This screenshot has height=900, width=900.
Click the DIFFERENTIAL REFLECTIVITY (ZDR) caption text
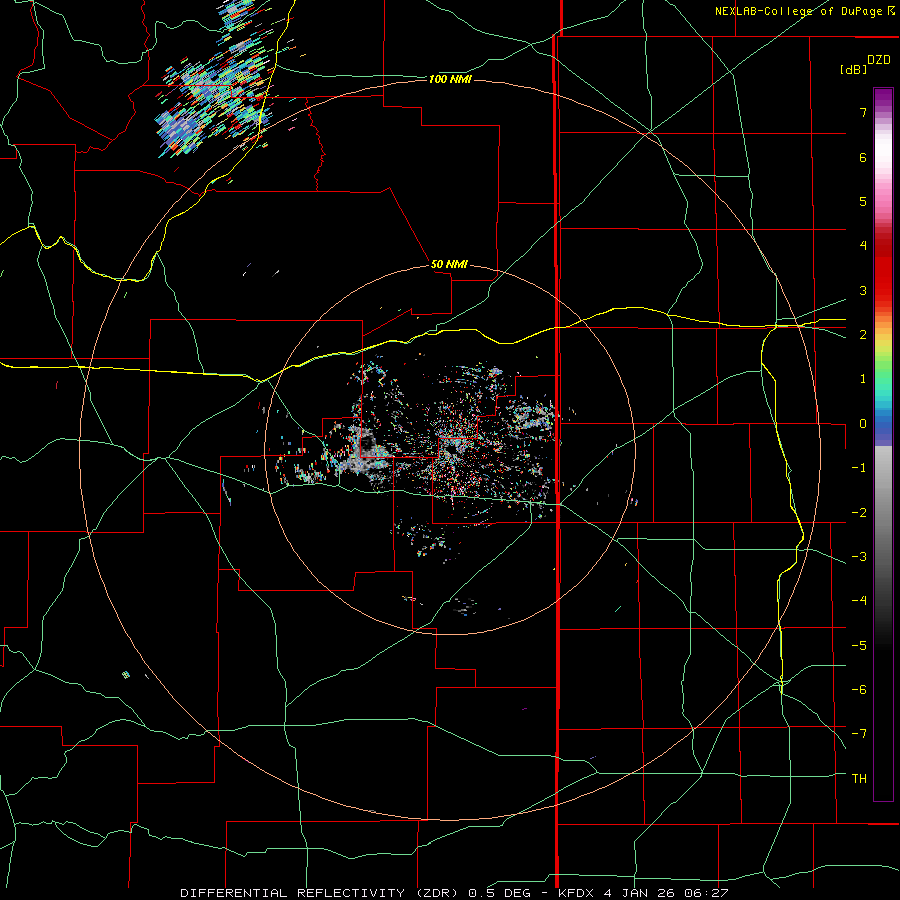point(320,893)
